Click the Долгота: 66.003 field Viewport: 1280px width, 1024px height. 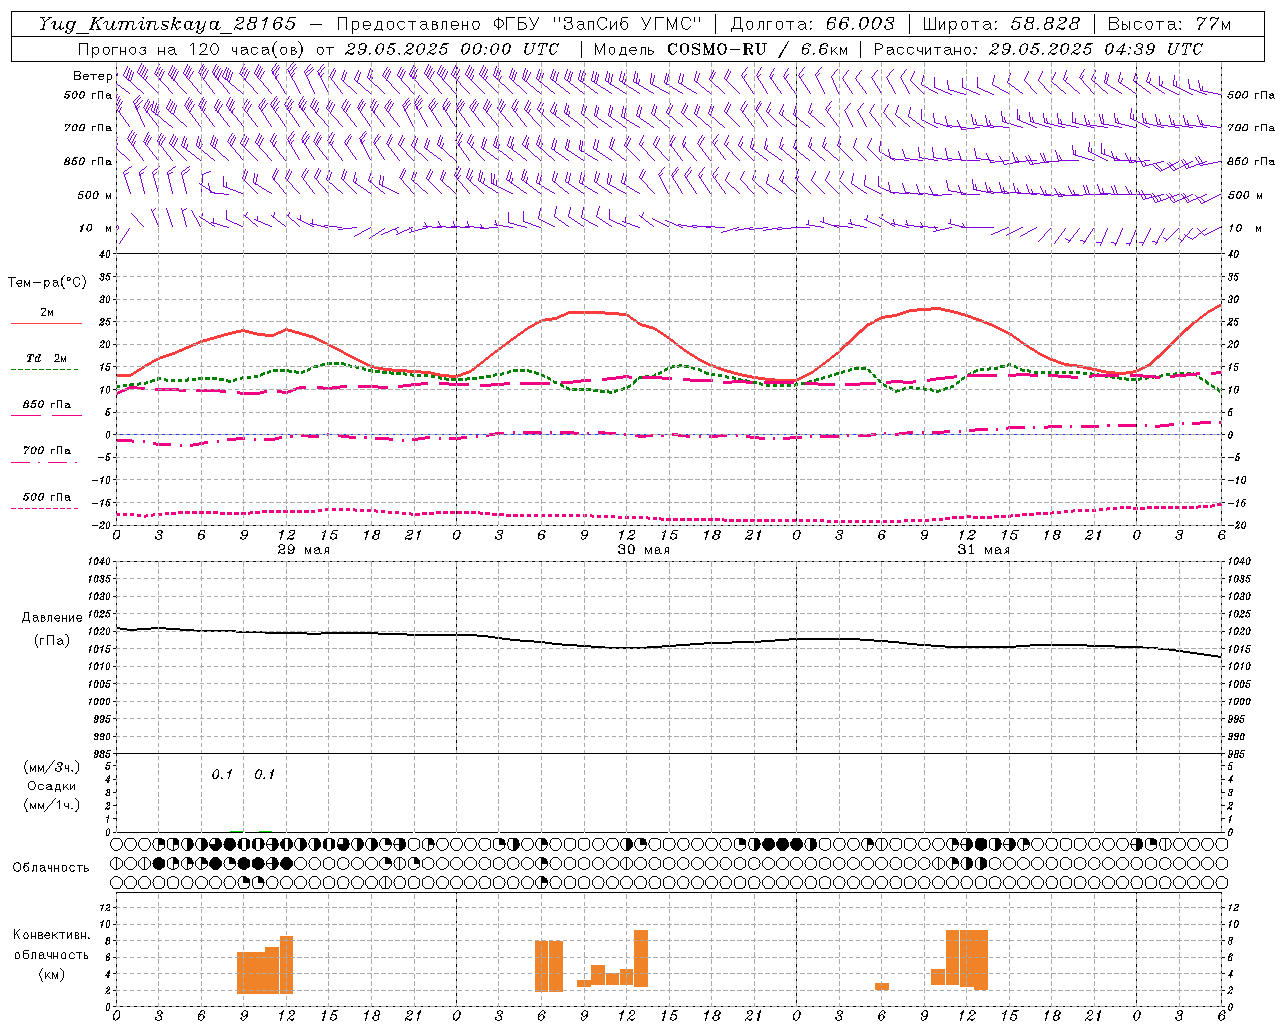click(x=812, y=24)
